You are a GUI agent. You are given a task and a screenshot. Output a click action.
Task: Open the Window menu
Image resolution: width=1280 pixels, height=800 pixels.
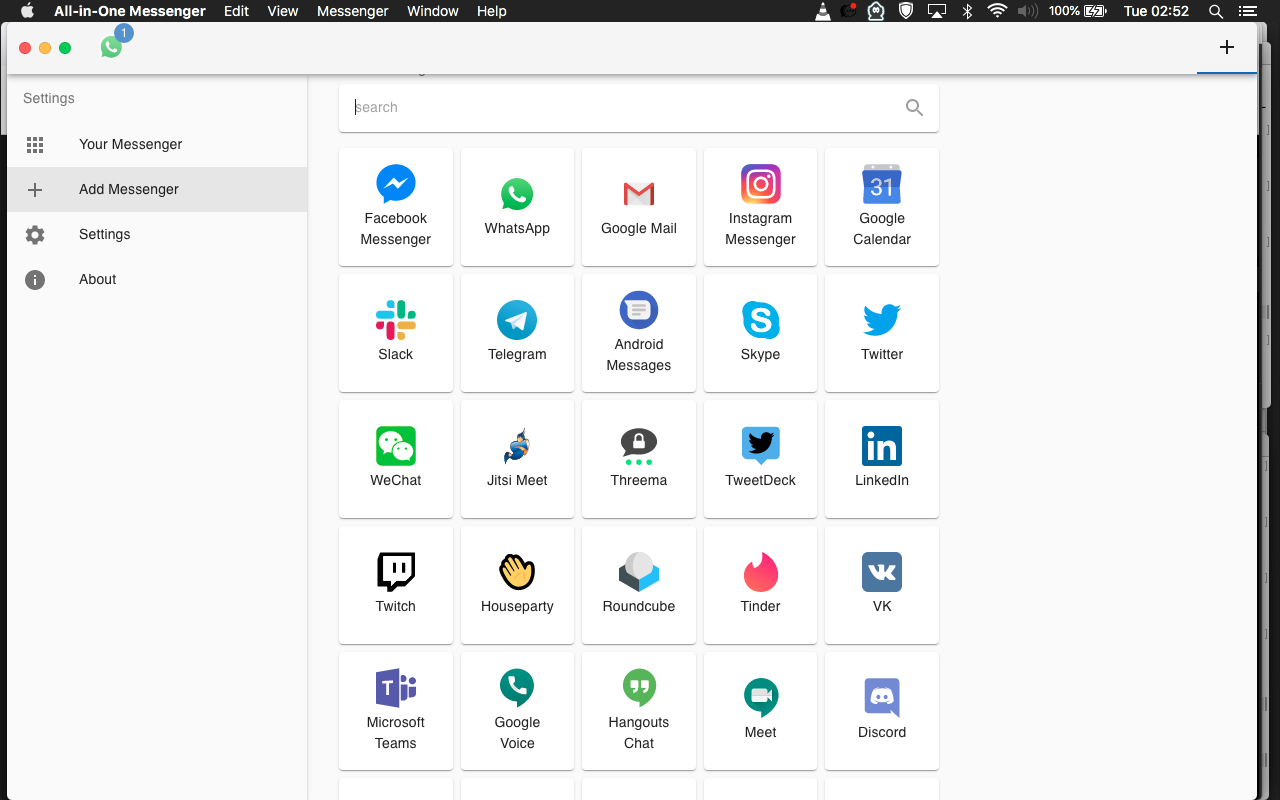(433, 11)
